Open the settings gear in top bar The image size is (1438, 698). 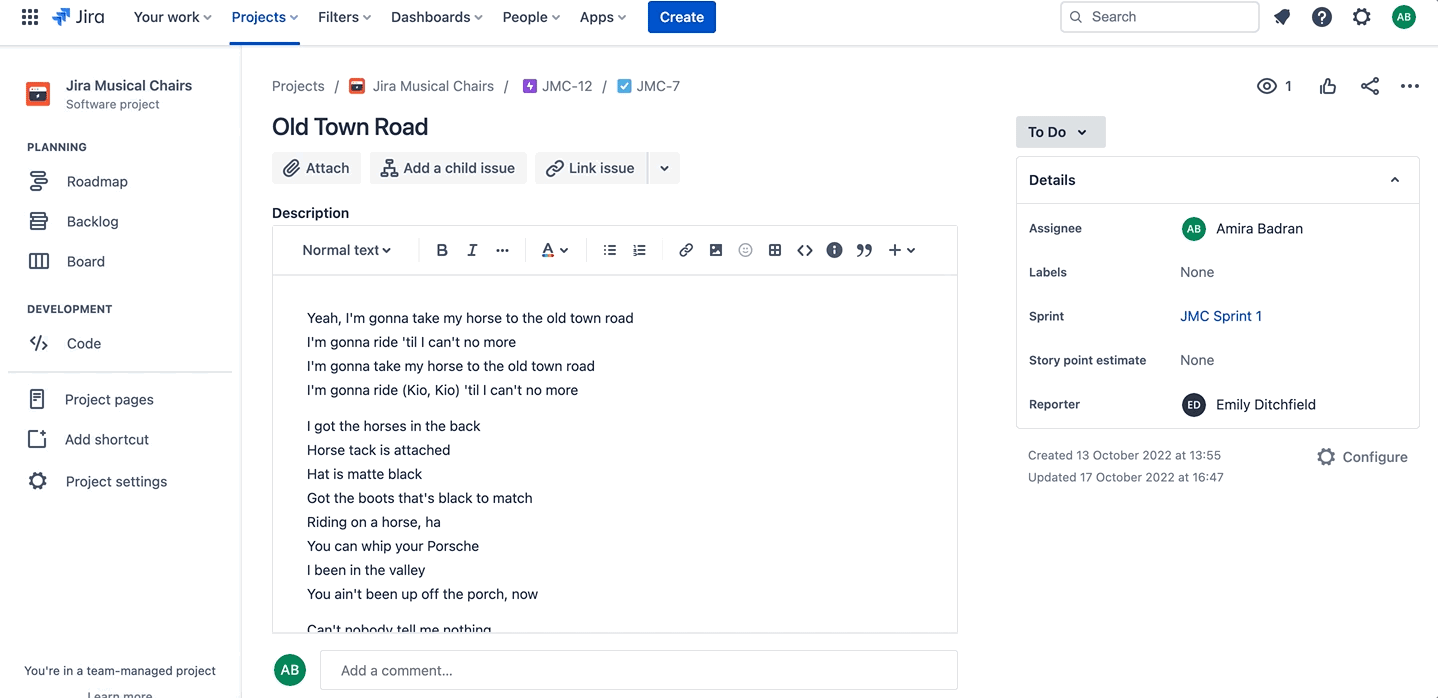(x=1362, y=17)
